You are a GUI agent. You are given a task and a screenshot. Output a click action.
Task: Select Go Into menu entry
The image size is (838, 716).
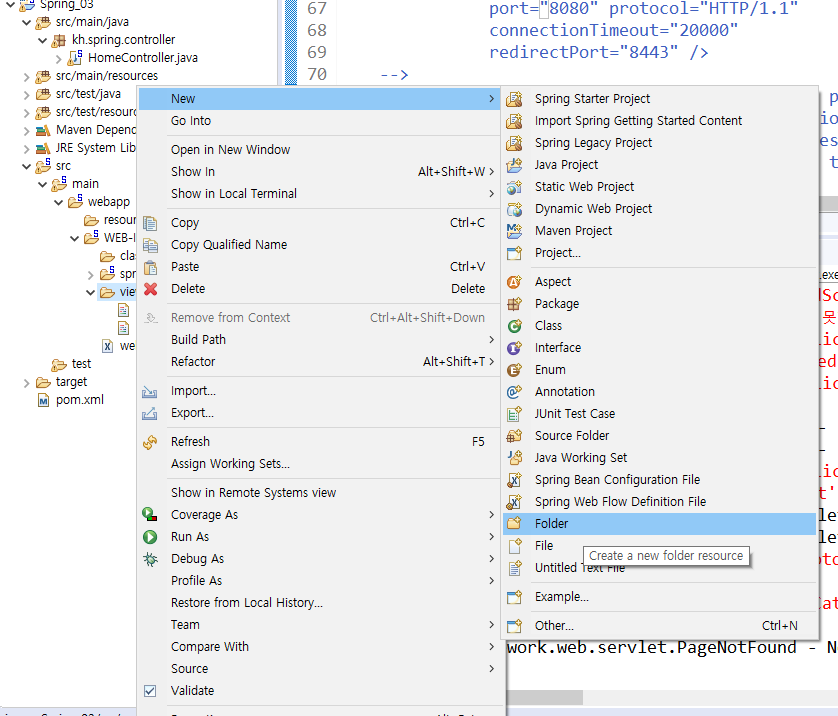[320, 121]
